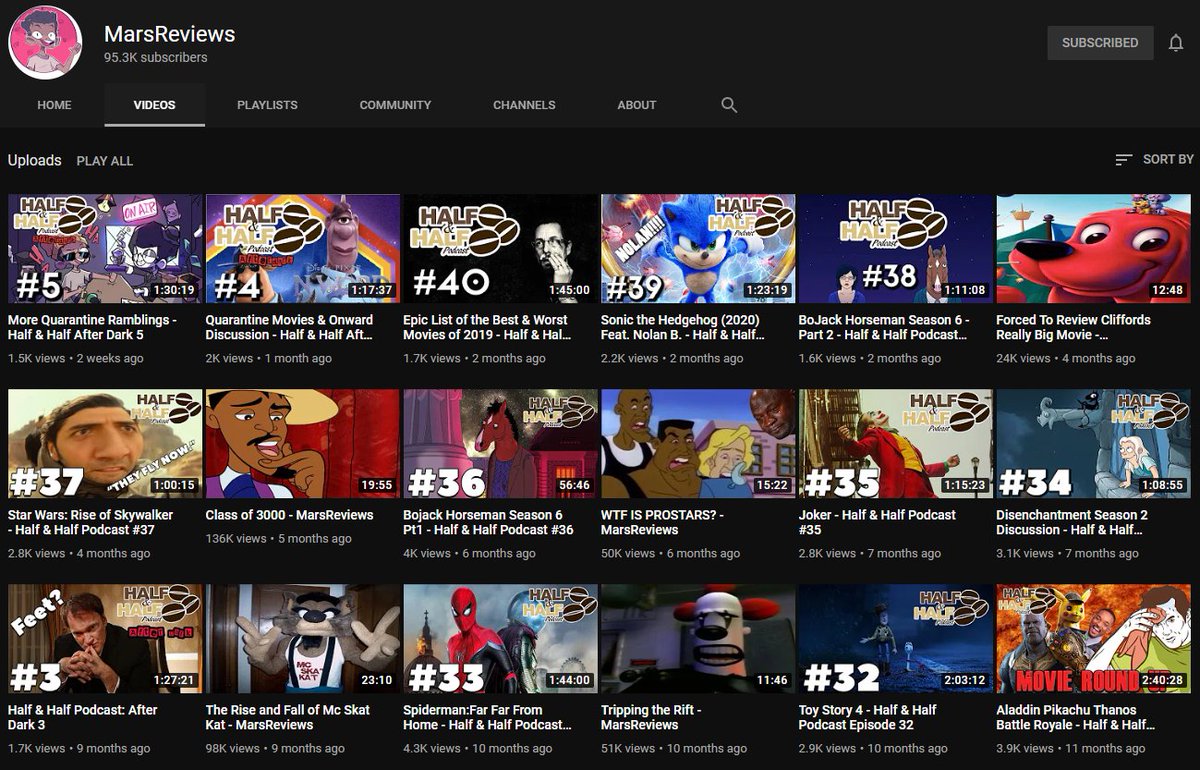Click title 'Forced To Review Cliffords Really Big Movie'
Screen dimensions: 1200x770
[1074, 327]
